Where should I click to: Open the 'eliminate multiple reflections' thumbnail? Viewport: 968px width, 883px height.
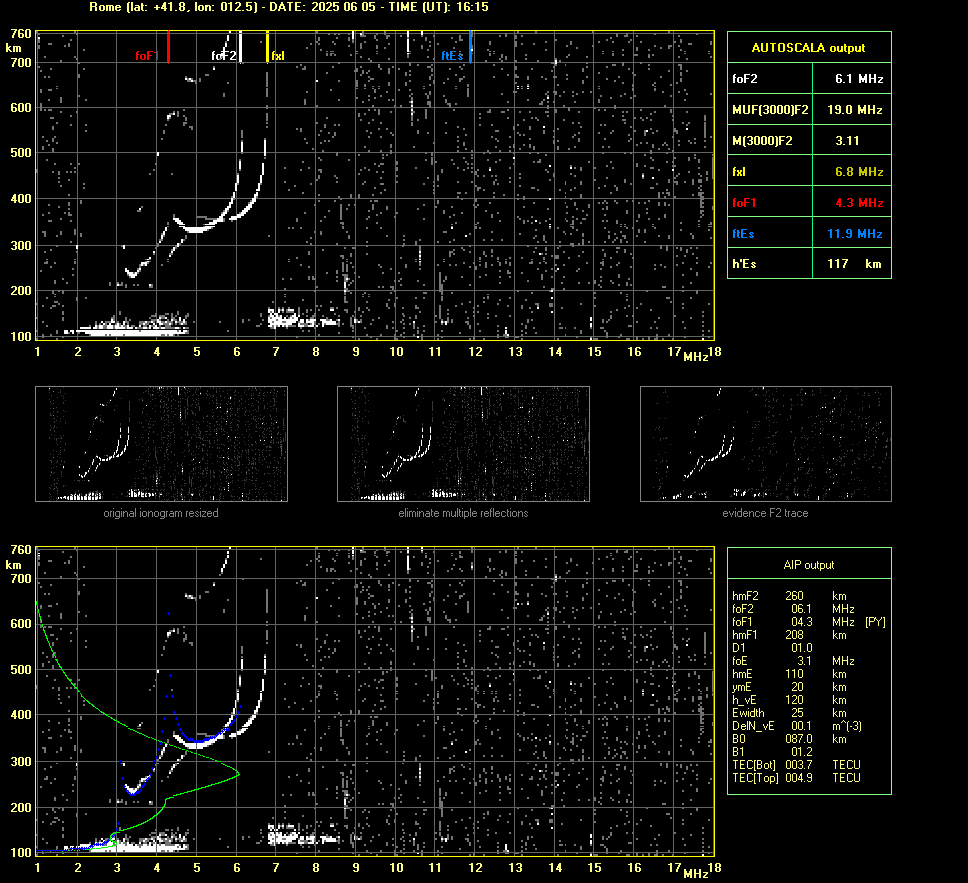coord(463,444)
